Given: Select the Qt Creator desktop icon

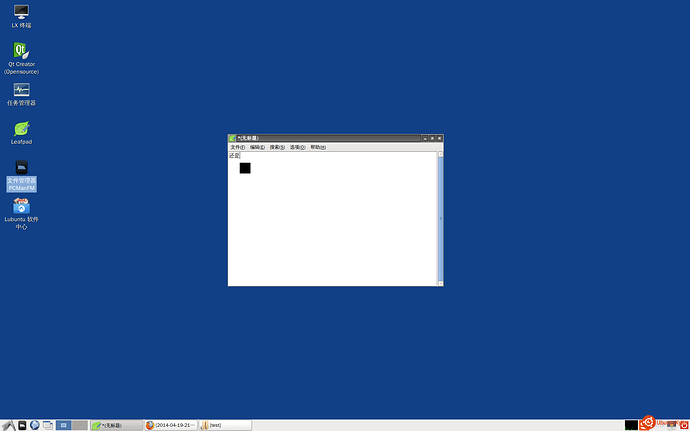Looking at the screenshot, I should tap(21, 58).
